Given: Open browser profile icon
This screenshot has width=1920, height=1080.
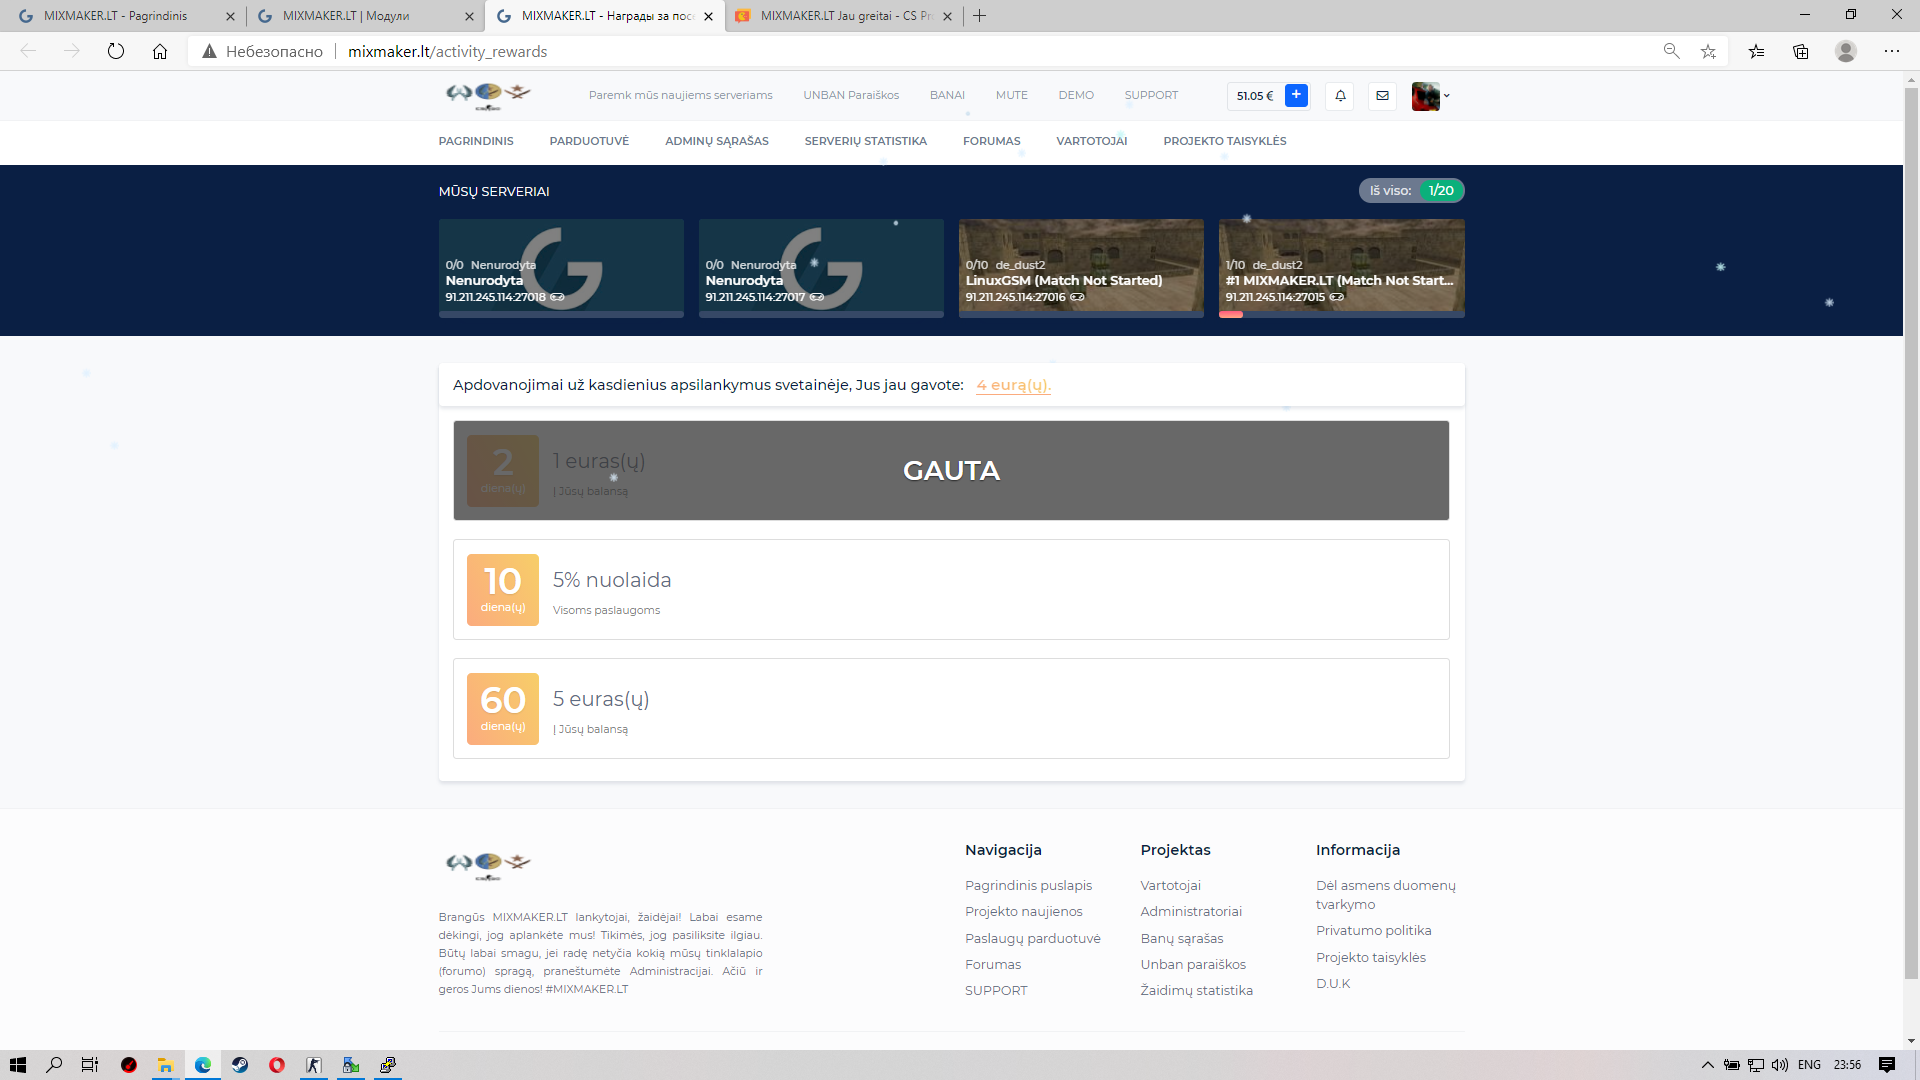Looking at the screenshot, I should click(x=1846, y=51).
